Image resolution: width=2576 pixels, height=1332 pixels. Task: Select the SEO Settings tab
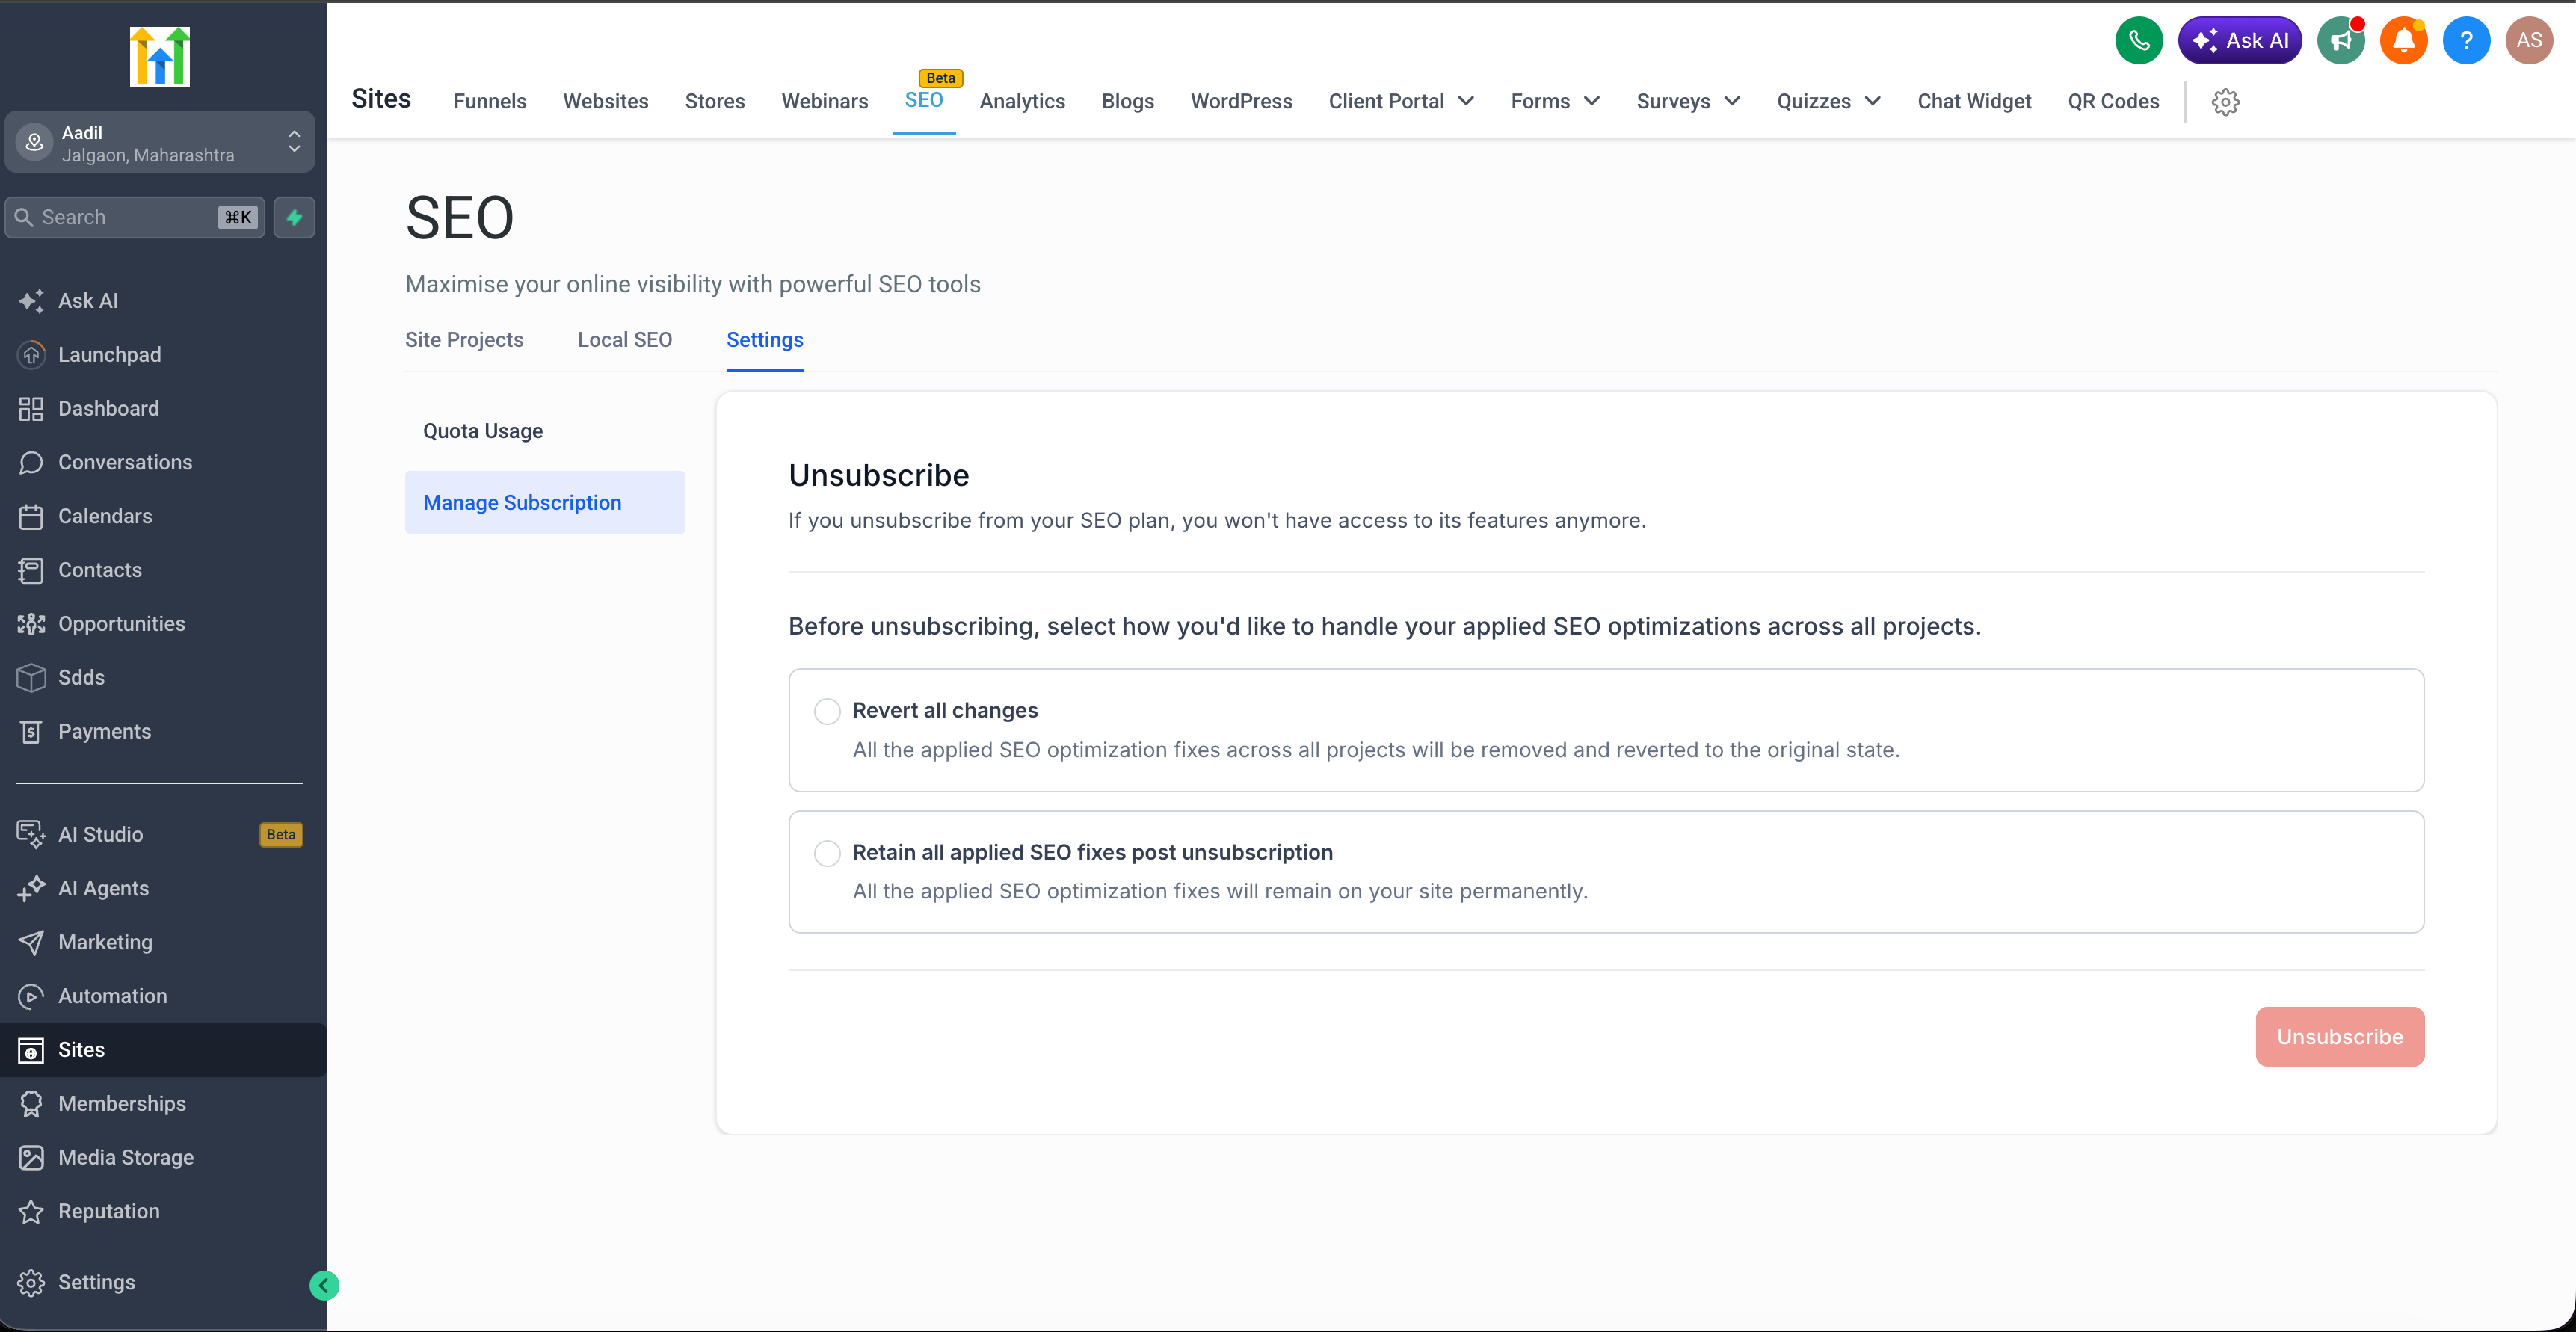tap(765, 340)
